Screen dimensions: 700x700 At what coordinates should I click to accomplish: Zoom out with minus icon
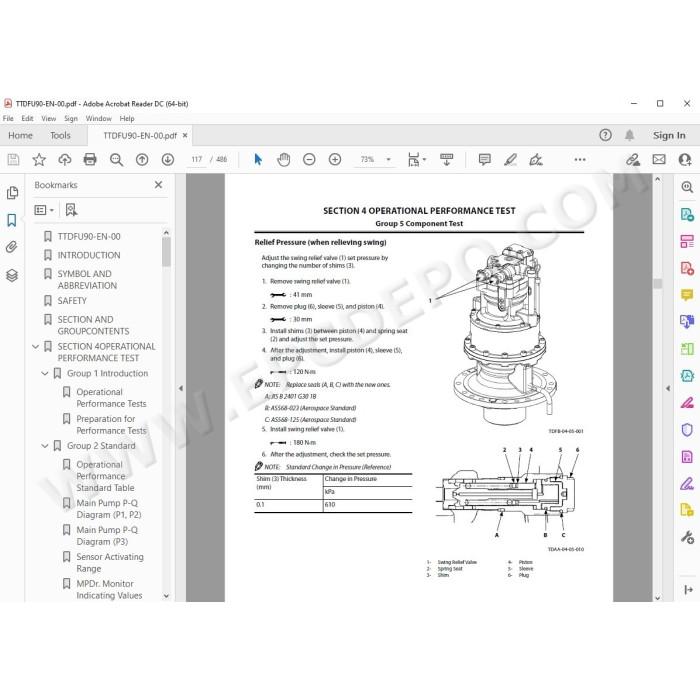309,159
